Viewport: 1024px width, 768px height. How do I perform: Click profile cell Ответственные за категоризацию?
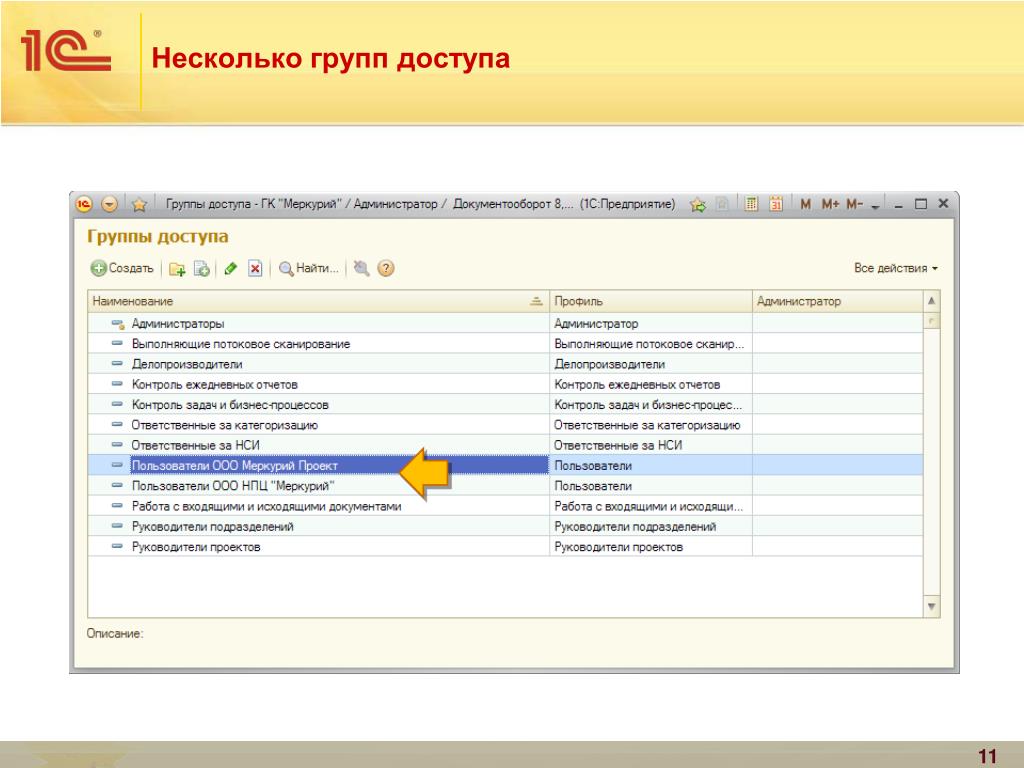click(x=650, y=424)
